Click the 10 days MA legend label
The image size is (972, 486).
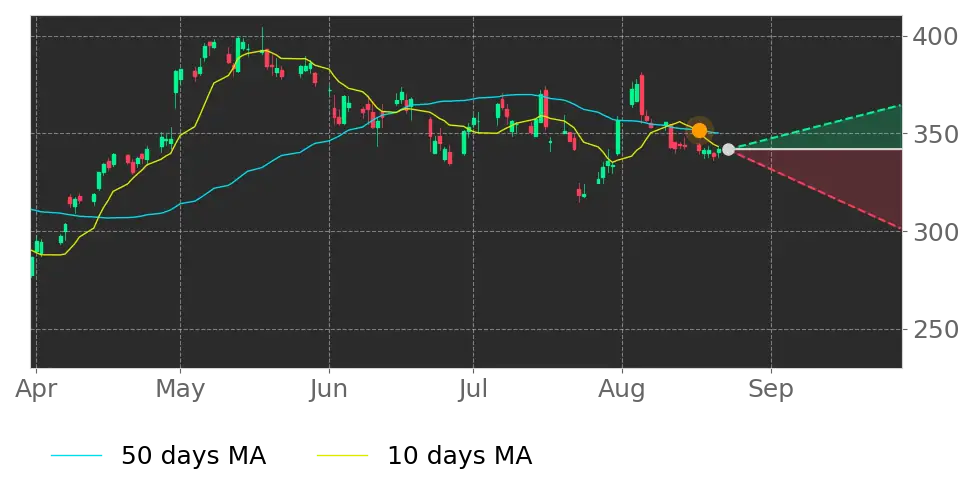tap(459, 456)
